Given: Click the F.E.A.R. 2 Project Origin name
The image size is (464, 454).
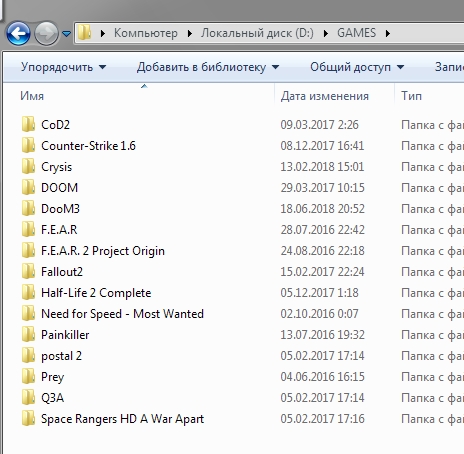Looking at the screenshot, I should coord(103,251).
